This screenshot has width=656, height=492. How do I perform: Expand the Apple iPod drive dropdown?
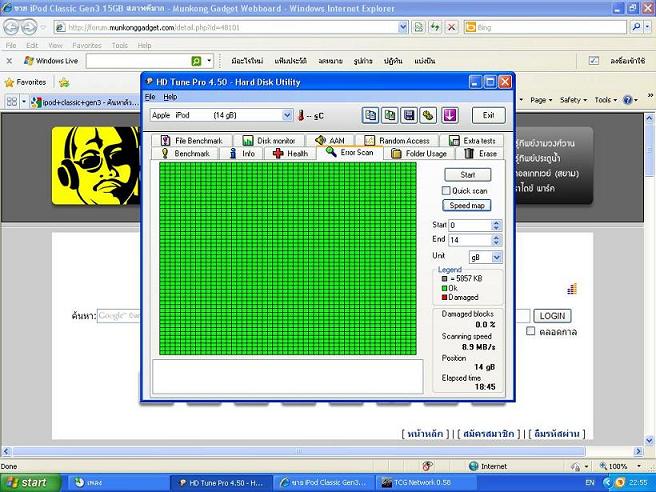287,115
